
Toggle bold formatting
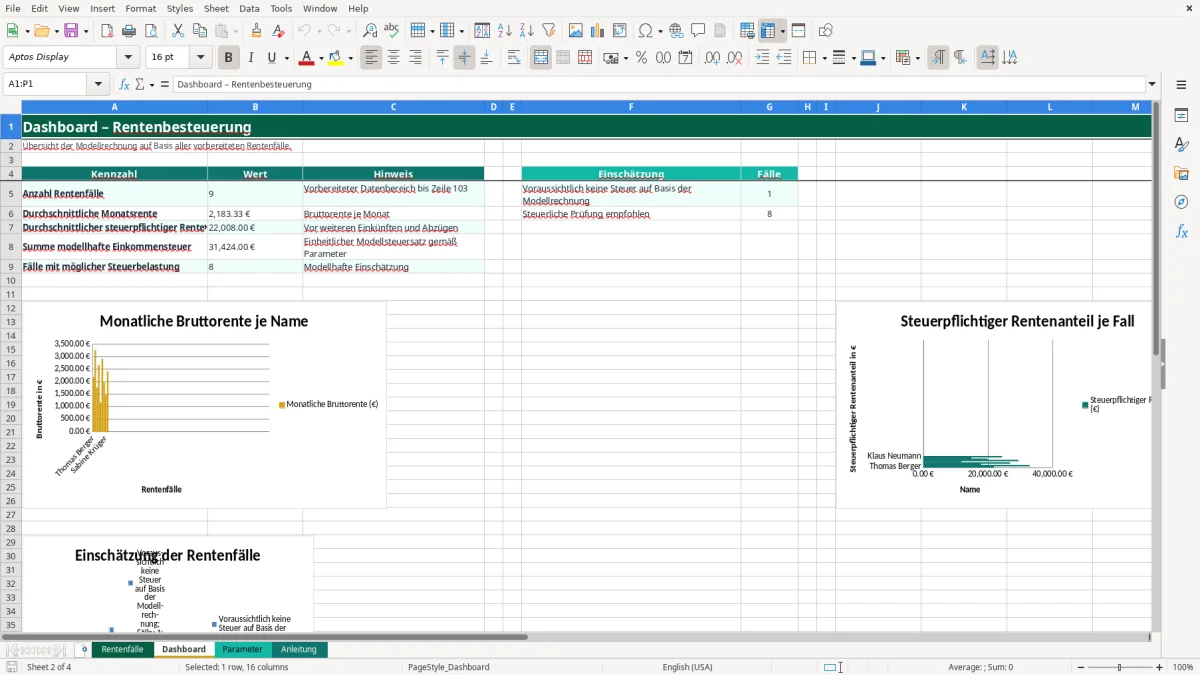tap(229, 58)
